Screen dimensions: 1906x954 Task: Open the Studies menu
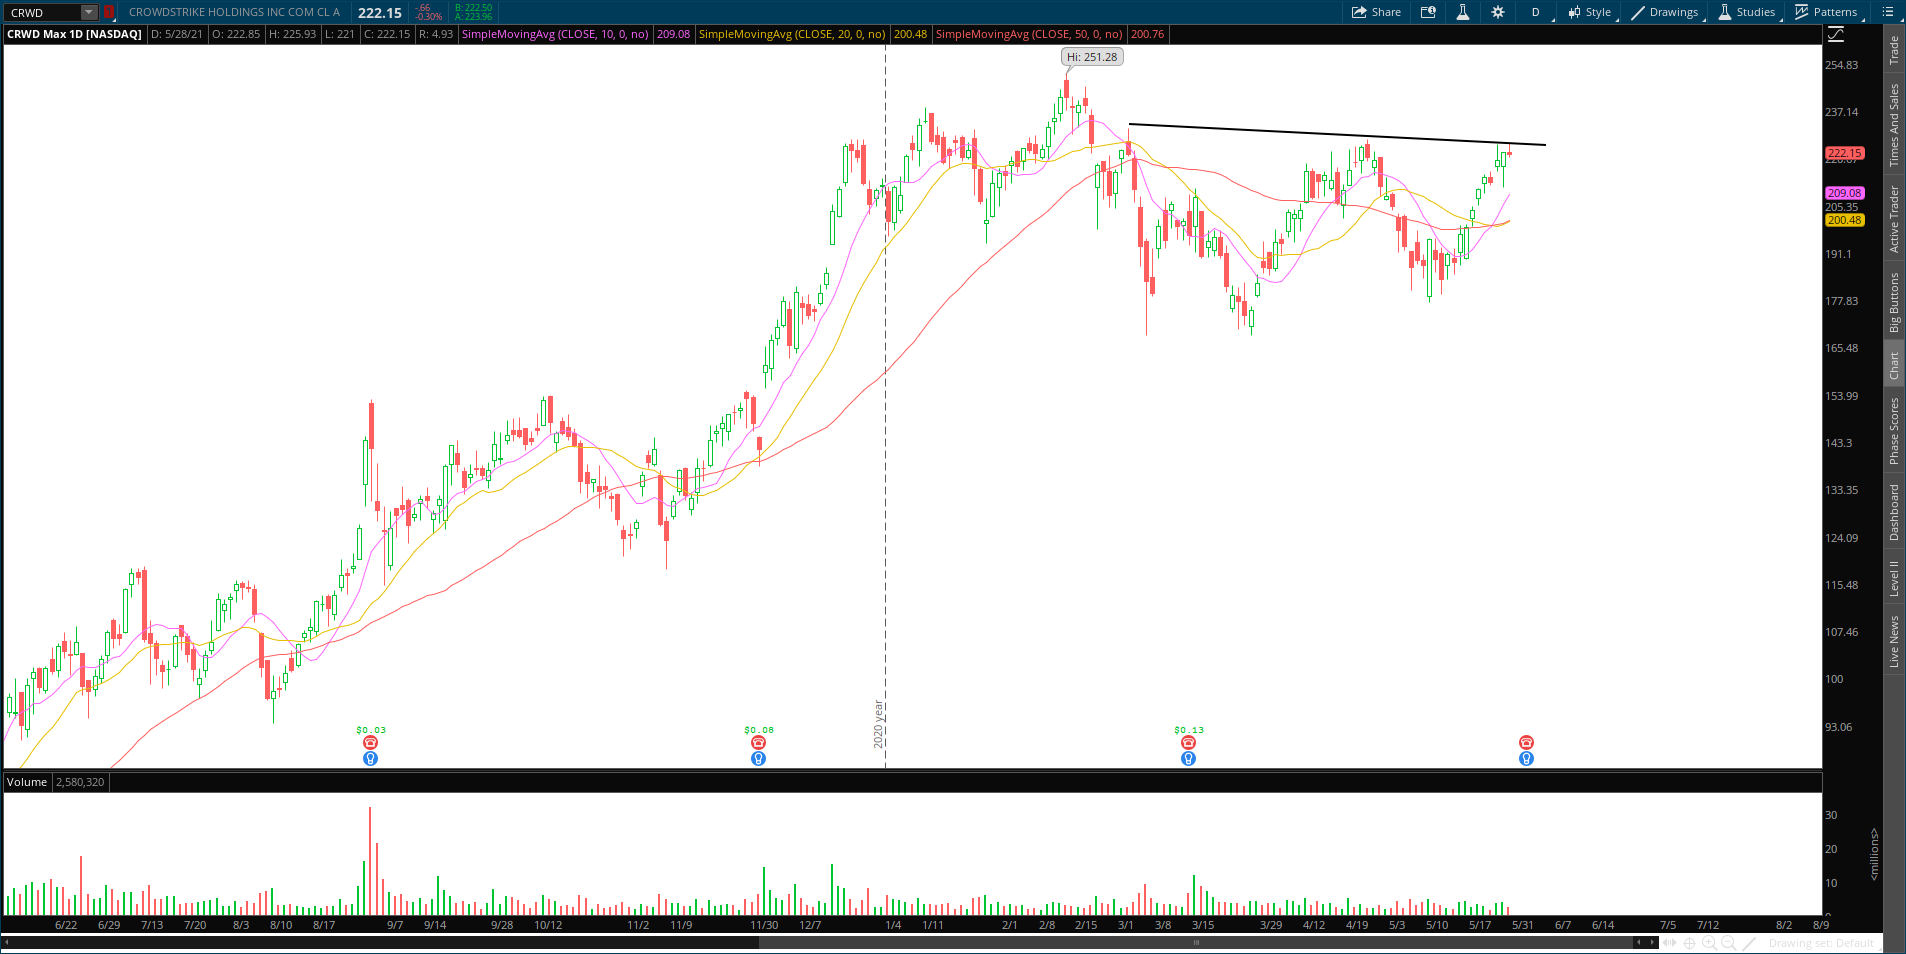point(1747,12)
